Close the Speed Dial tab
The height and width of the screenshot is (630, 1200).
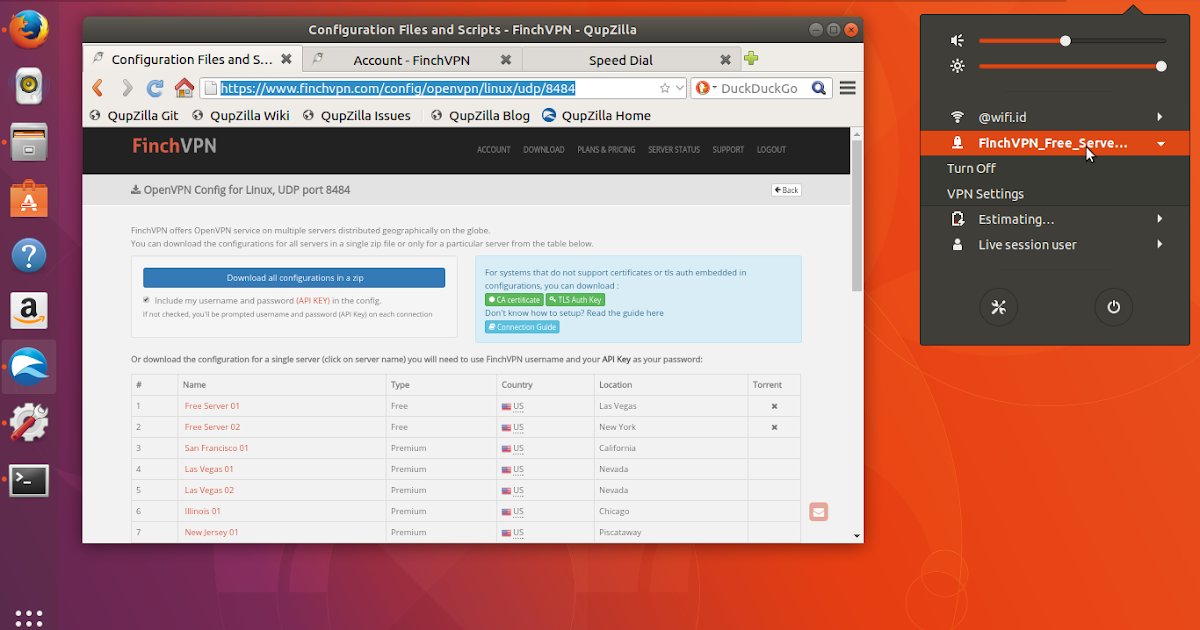click(x=727, y=60)
